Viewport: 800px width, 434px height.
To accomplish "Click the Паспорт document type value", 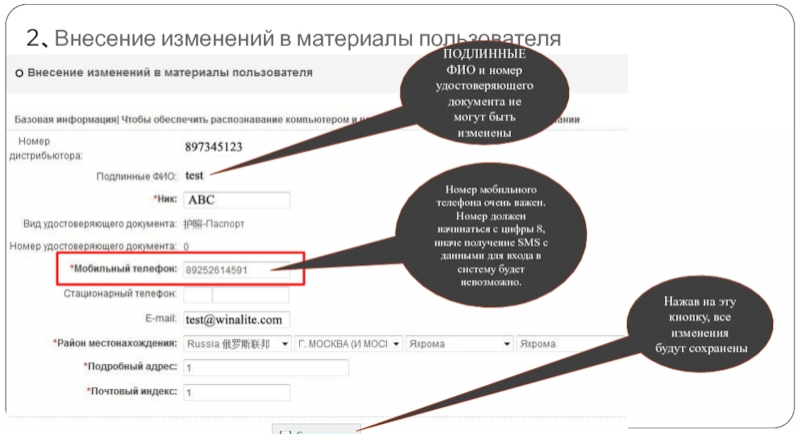I will 214,224.
